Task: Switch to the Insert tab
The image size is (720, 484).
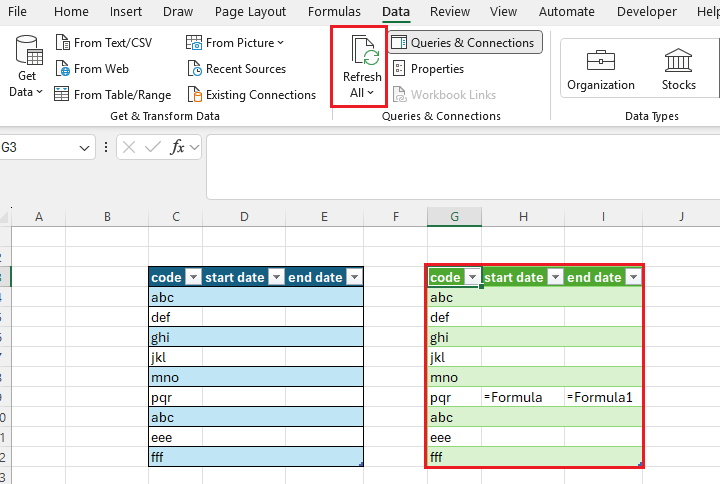Action: (x=126, y=11)
